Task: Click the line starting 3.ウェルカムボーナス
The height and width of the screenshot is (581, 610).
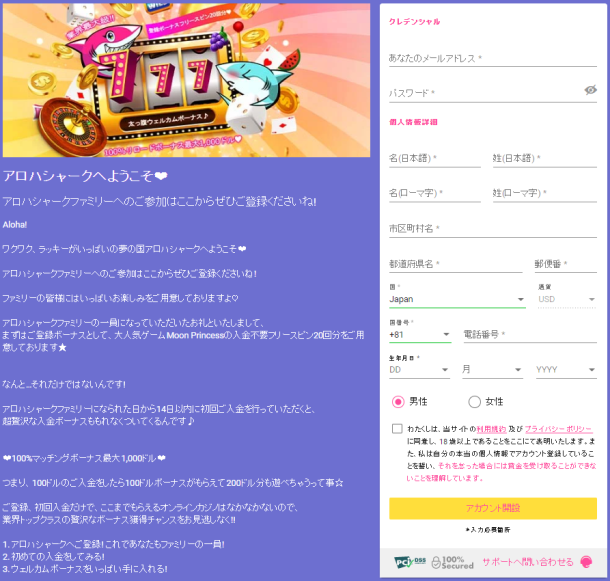Action: (x=85, y=569)
